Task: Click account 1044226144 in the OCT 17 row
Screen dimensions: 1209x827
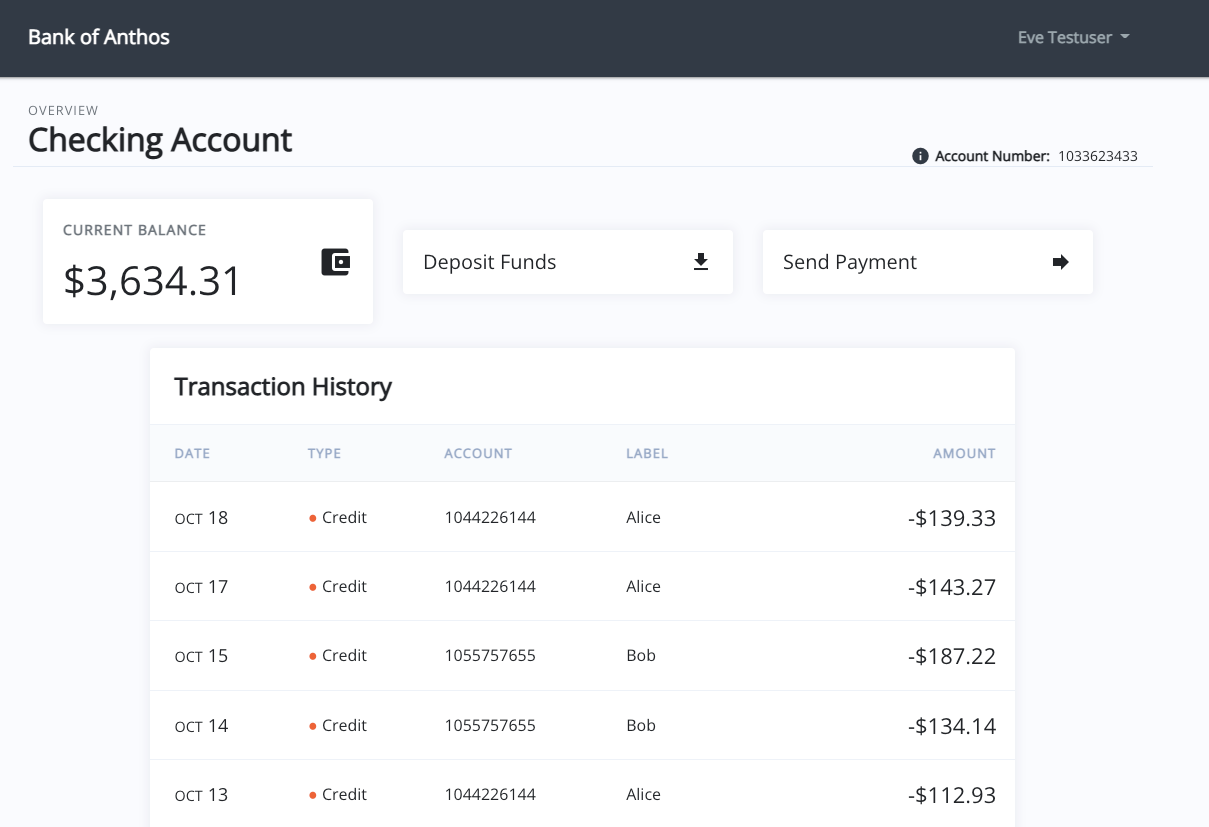Action: coord(490,587)
